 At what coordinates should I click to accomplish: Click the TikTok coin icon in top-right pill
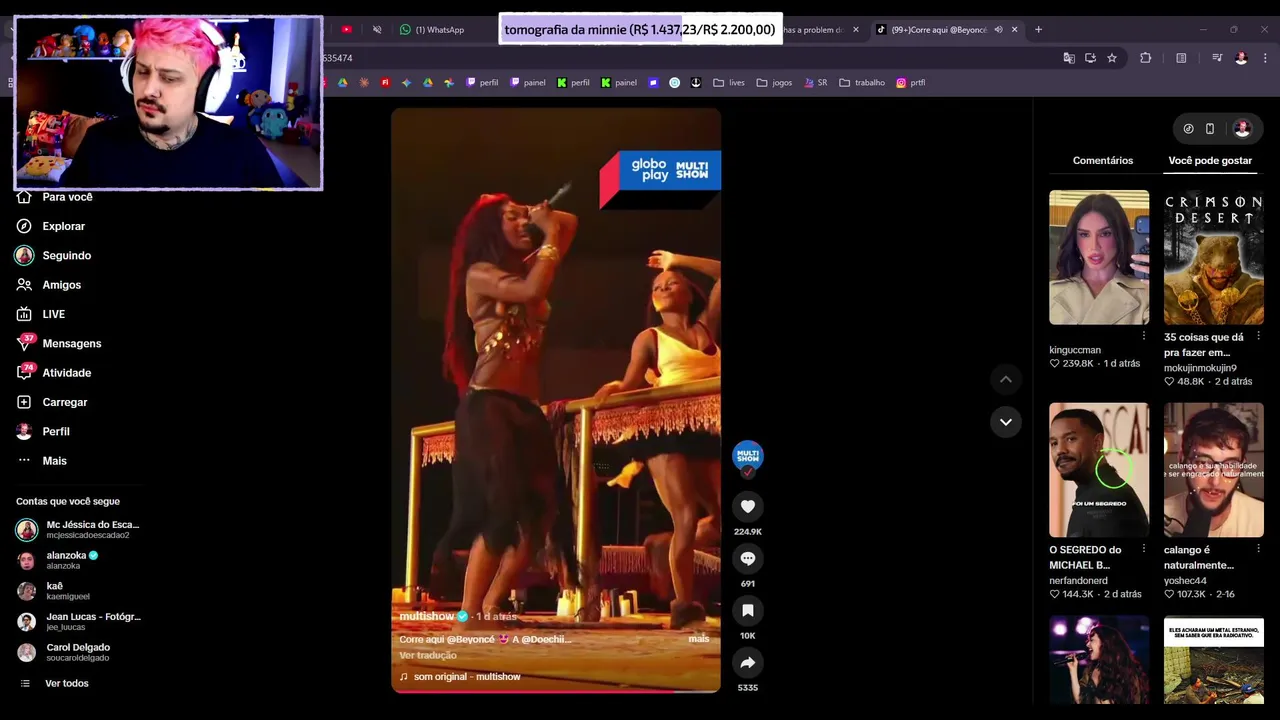pos(1188,129)
